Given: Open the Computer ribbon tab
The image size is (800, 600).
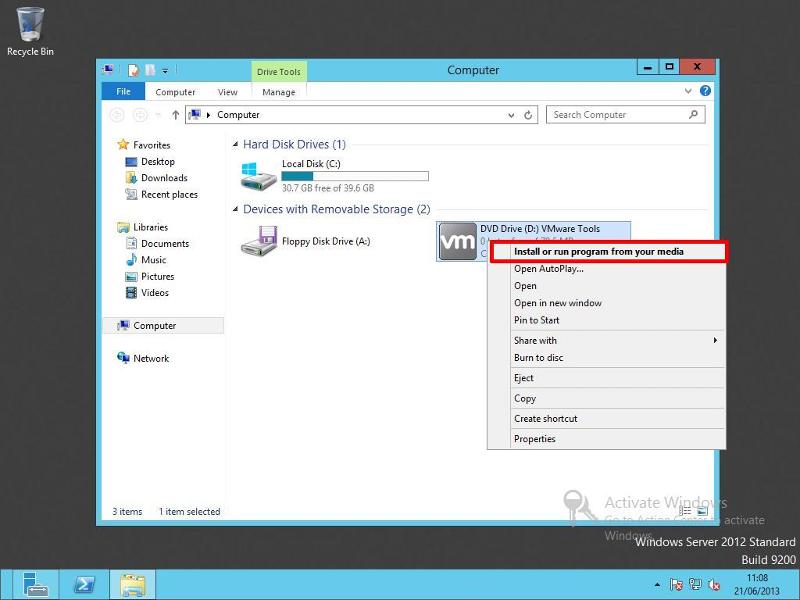Looking at the screenshot, I should pos(175,92).
